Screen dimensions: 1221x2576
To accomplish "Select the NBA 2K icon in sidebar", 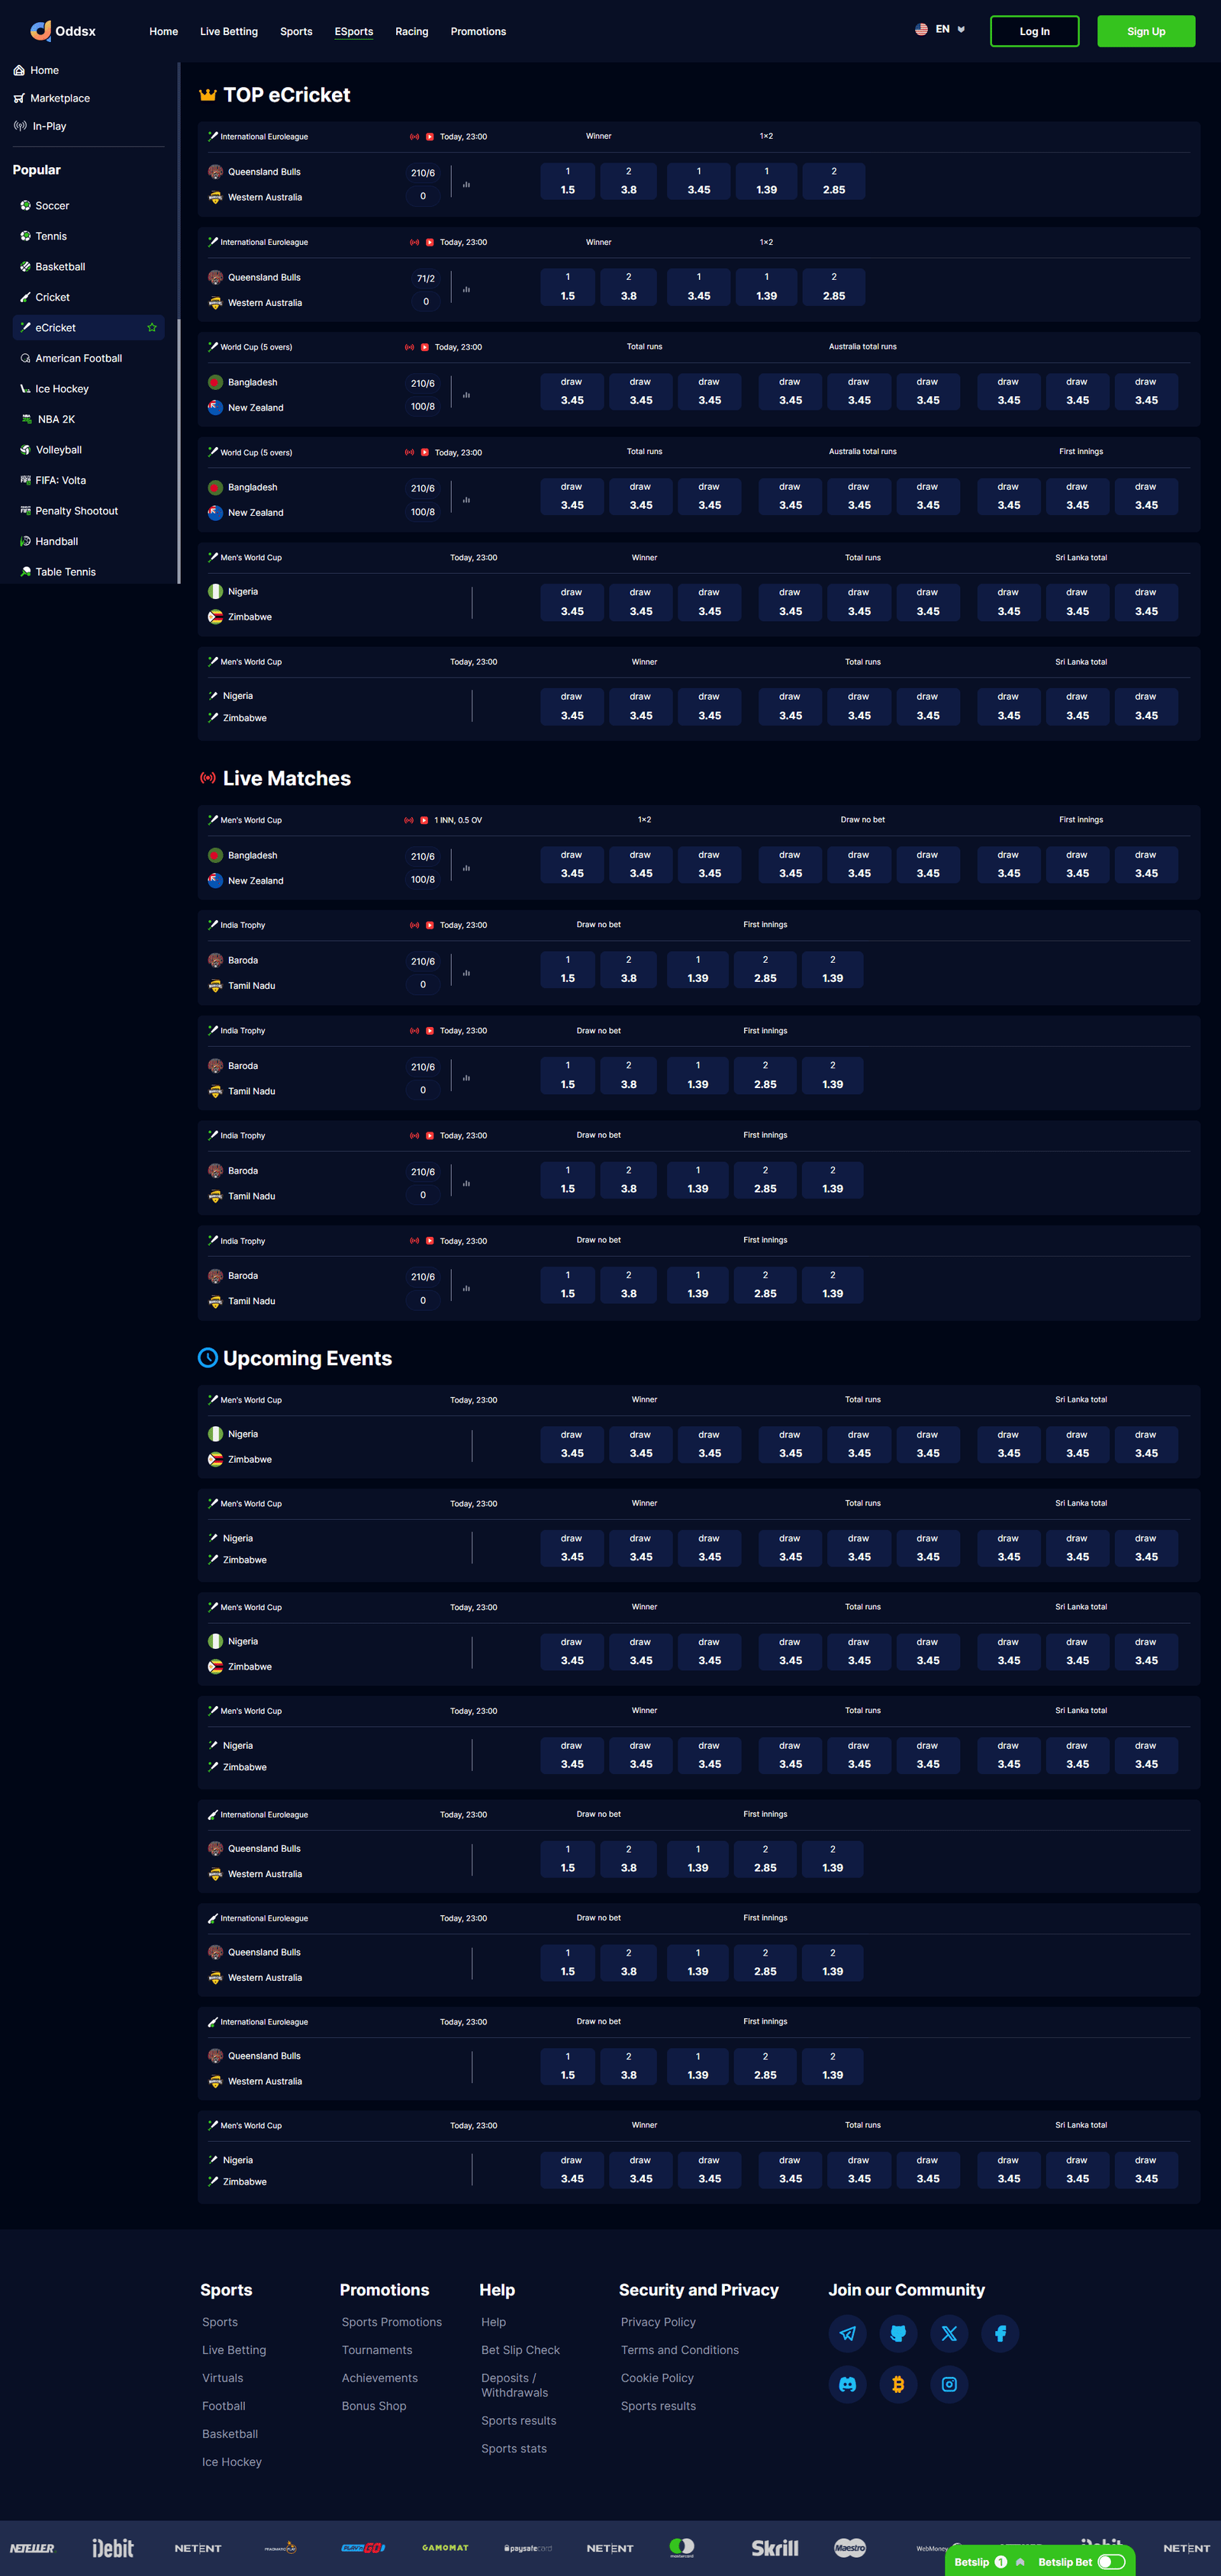I will pos(27,419).
